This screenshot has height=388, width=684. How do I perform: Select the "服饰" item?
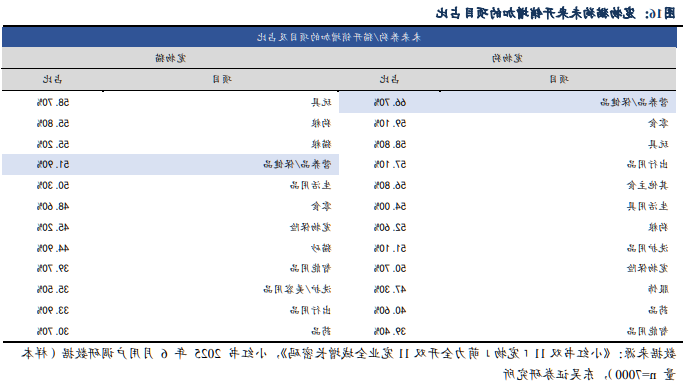658,289
